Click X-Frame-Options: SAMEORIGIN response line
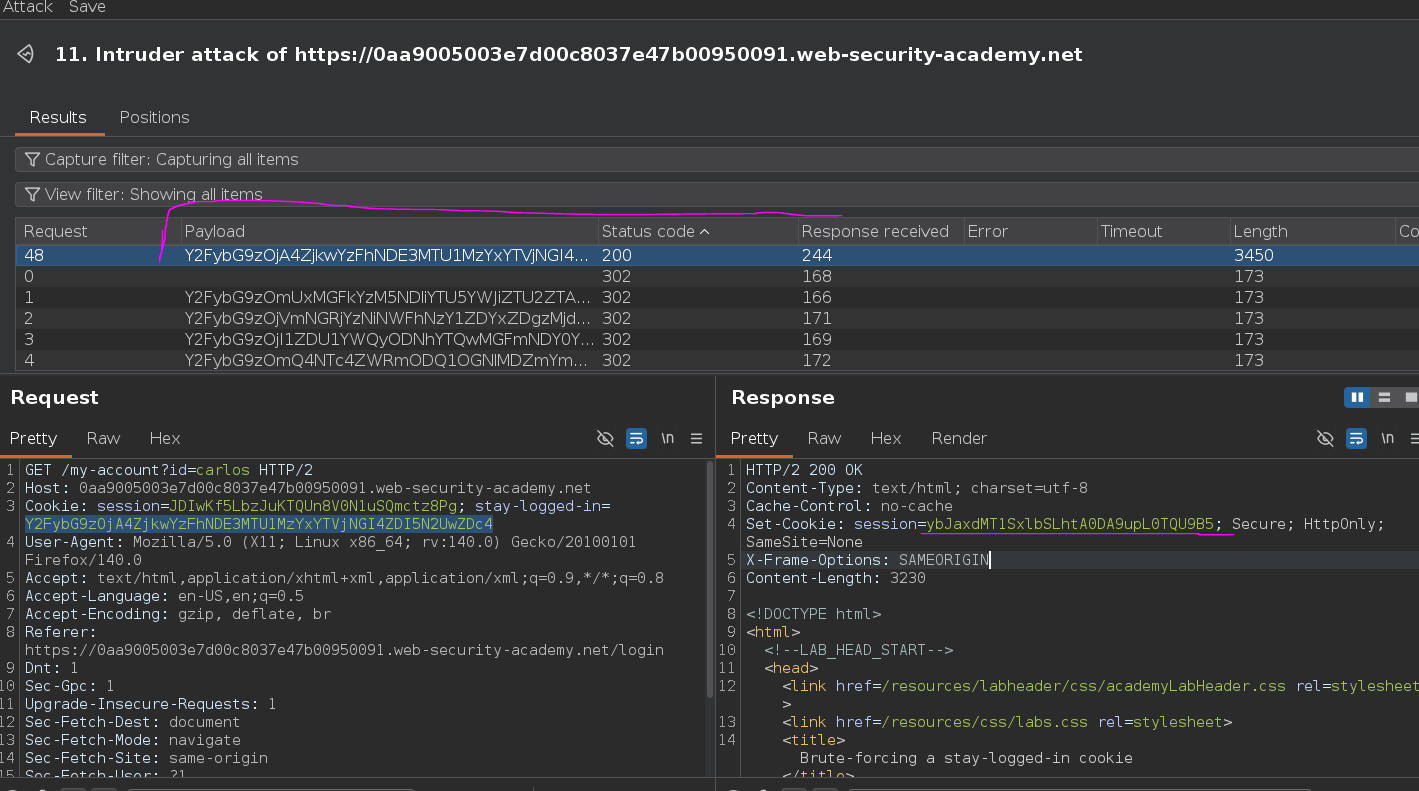 click(867, 560)
